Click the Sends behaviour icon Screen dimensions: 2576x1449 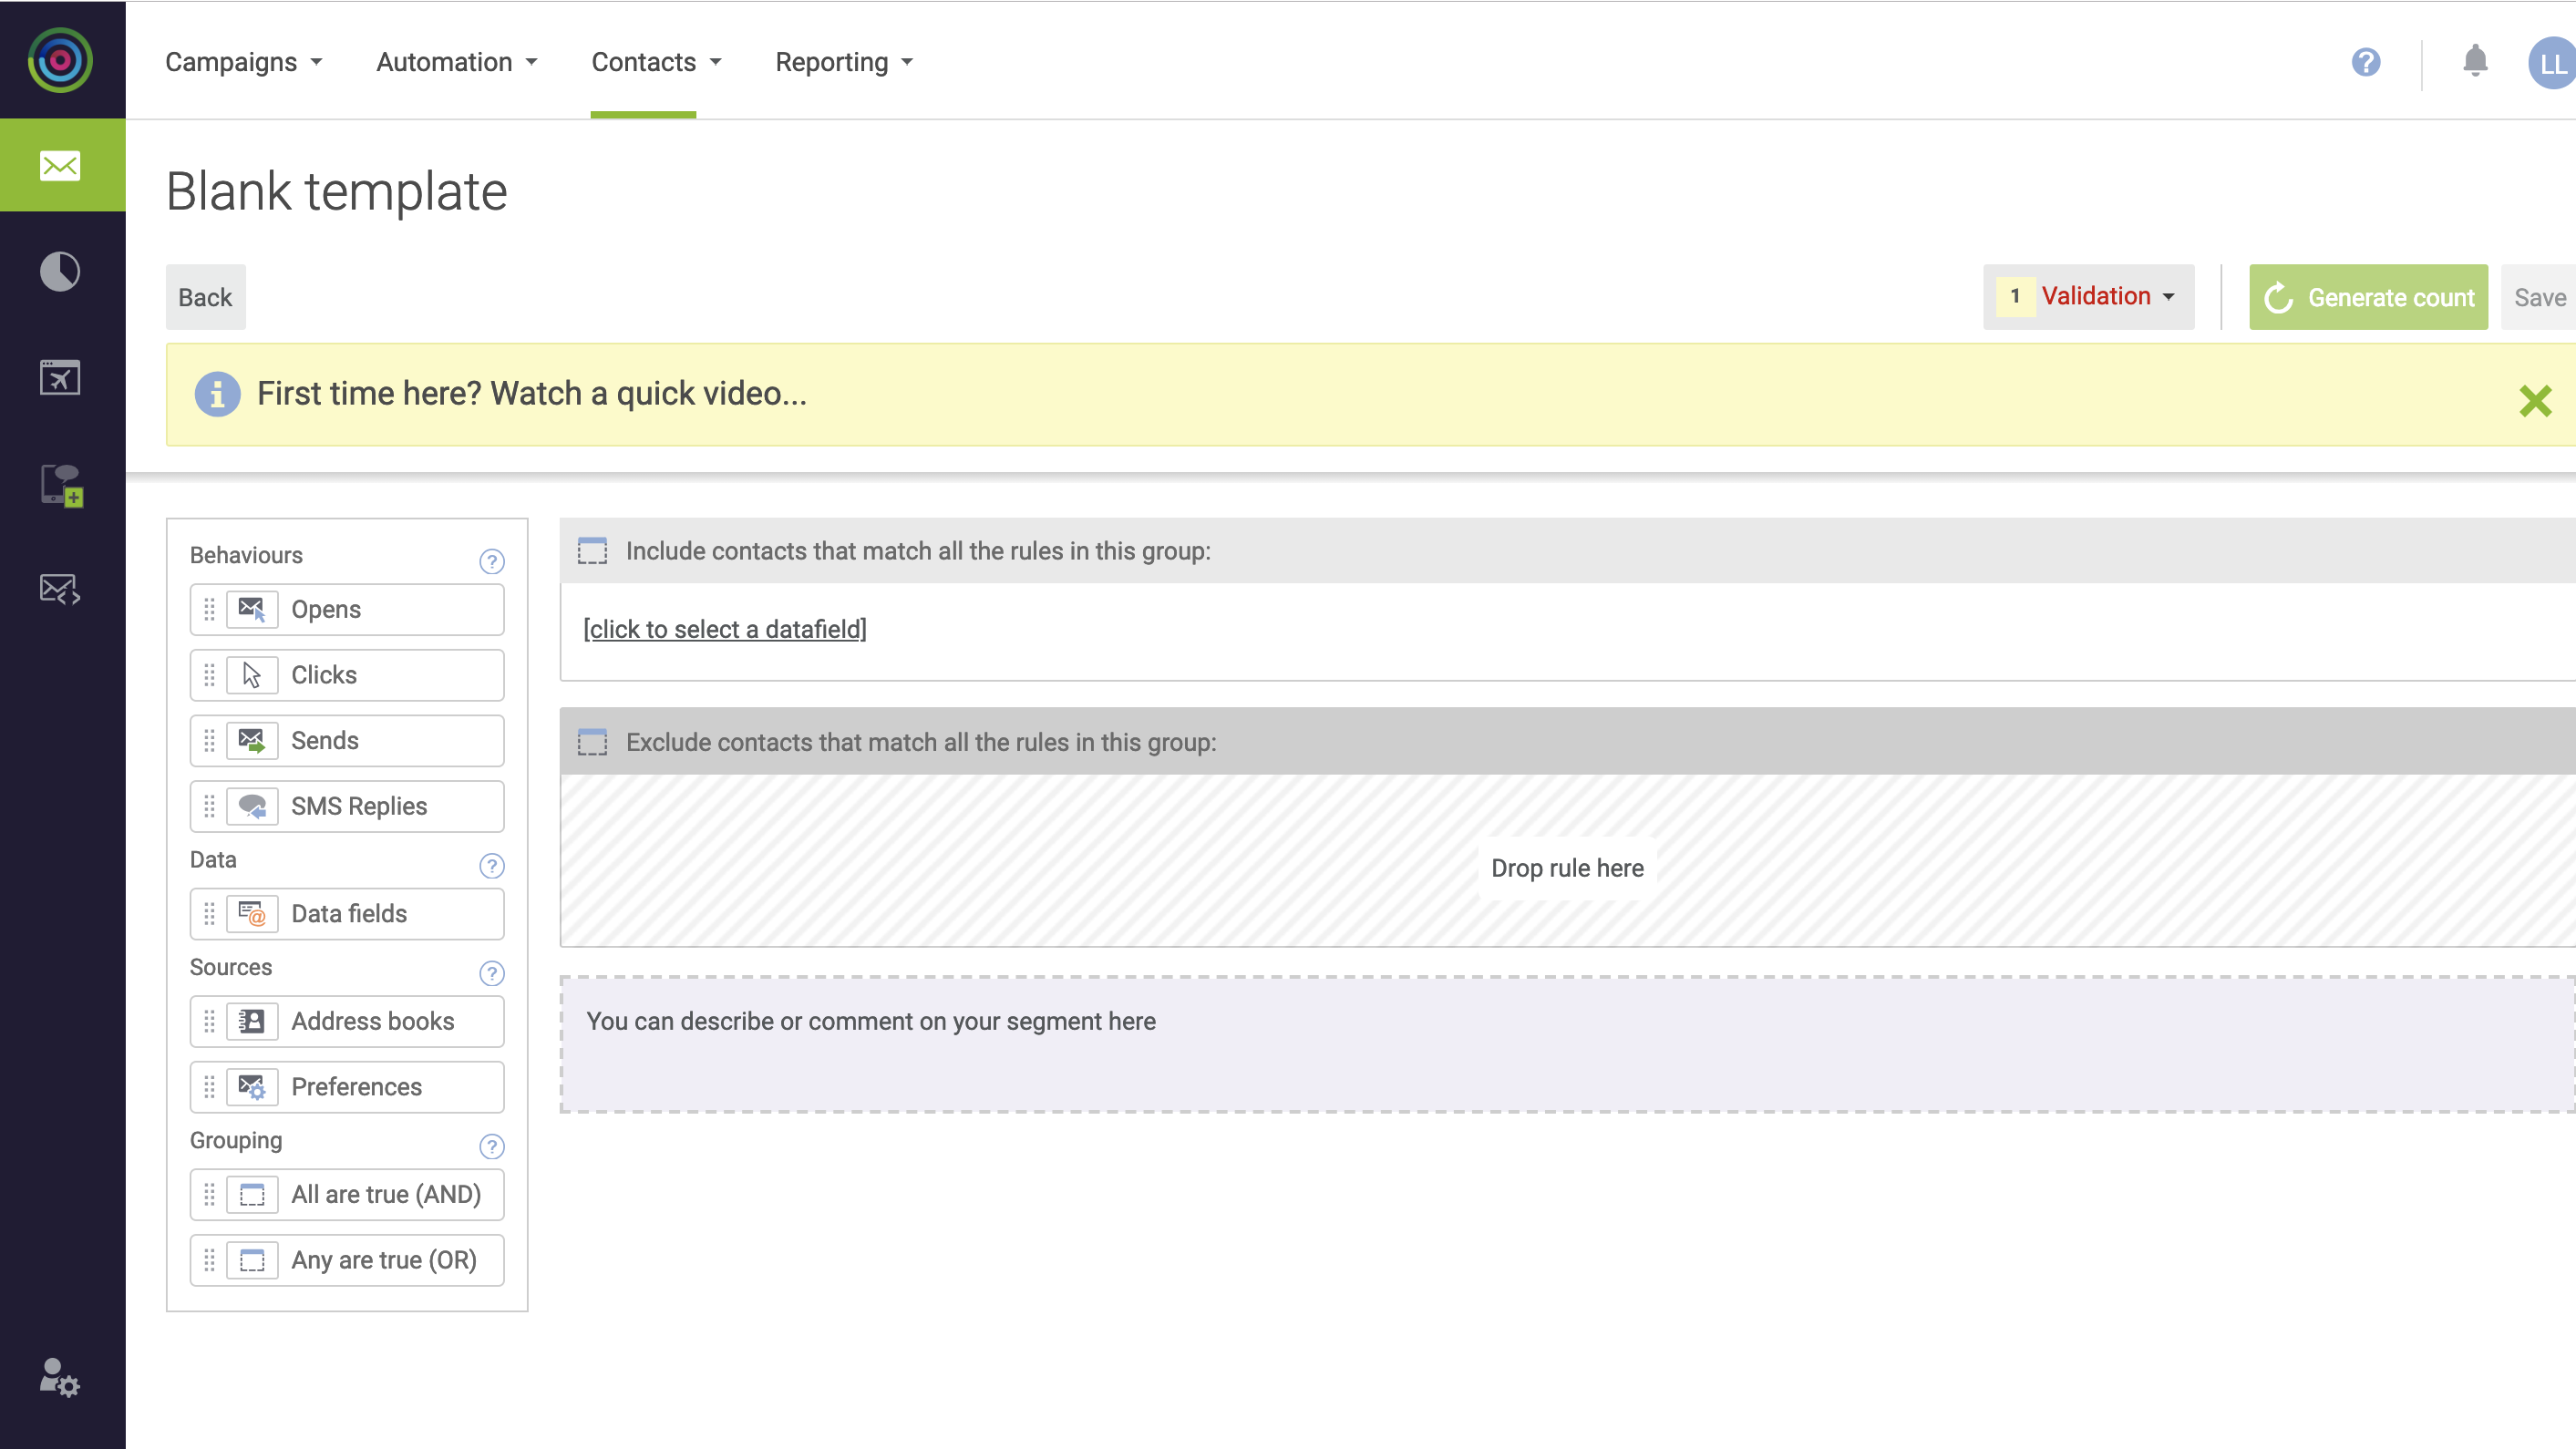coord(252,740)
